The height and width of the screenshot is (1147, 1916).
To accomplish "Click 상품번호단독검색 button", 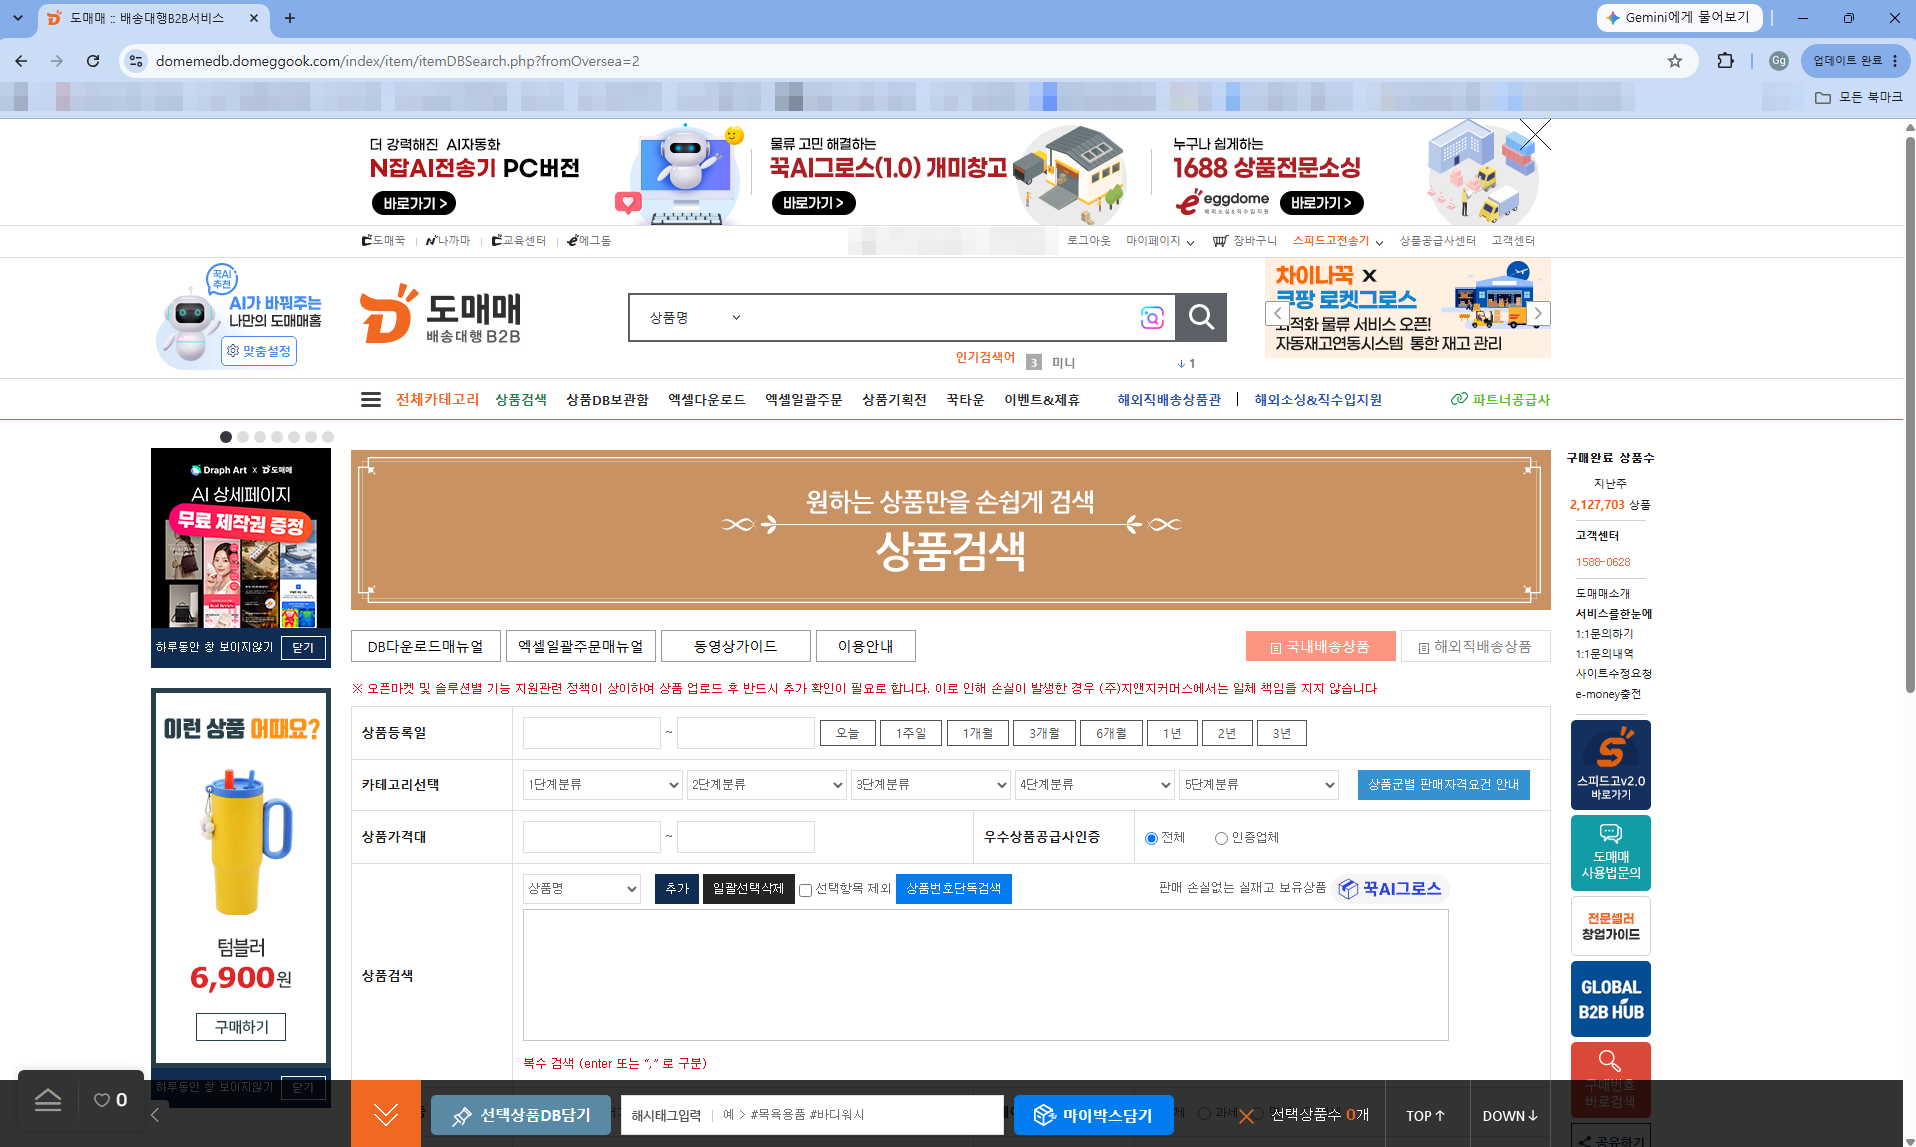I will pos(954,889).
